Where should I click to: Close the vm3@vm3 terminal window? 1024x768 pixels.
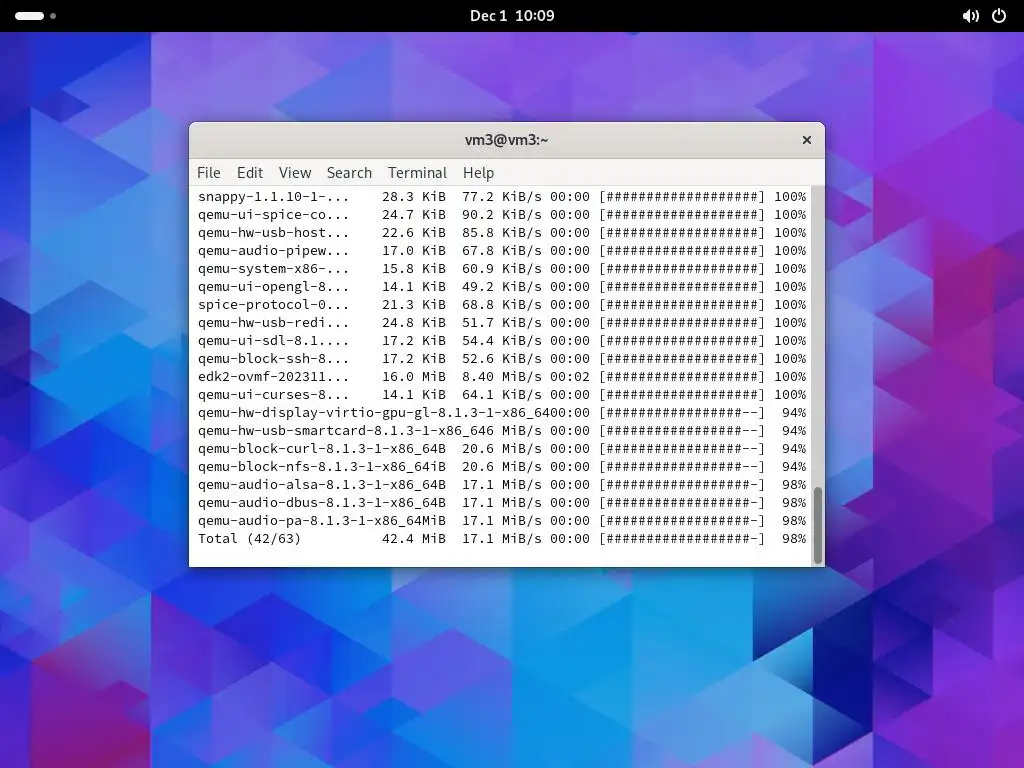(807, 140)
